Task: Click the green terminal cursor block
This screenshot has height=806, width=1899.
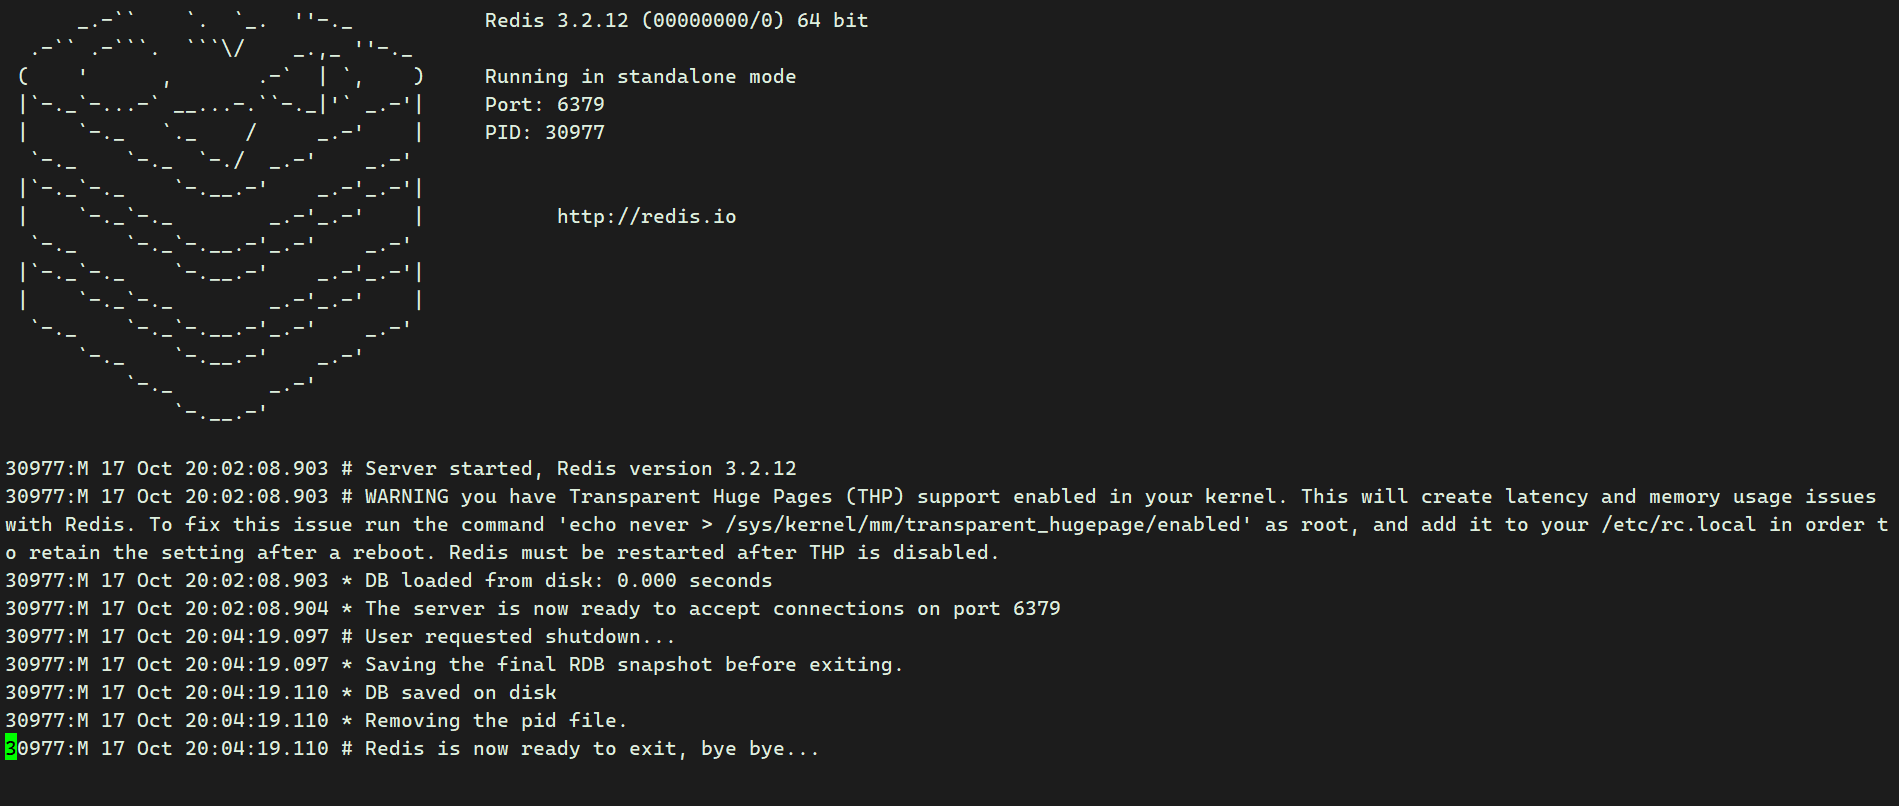Action: pos(11,748)
